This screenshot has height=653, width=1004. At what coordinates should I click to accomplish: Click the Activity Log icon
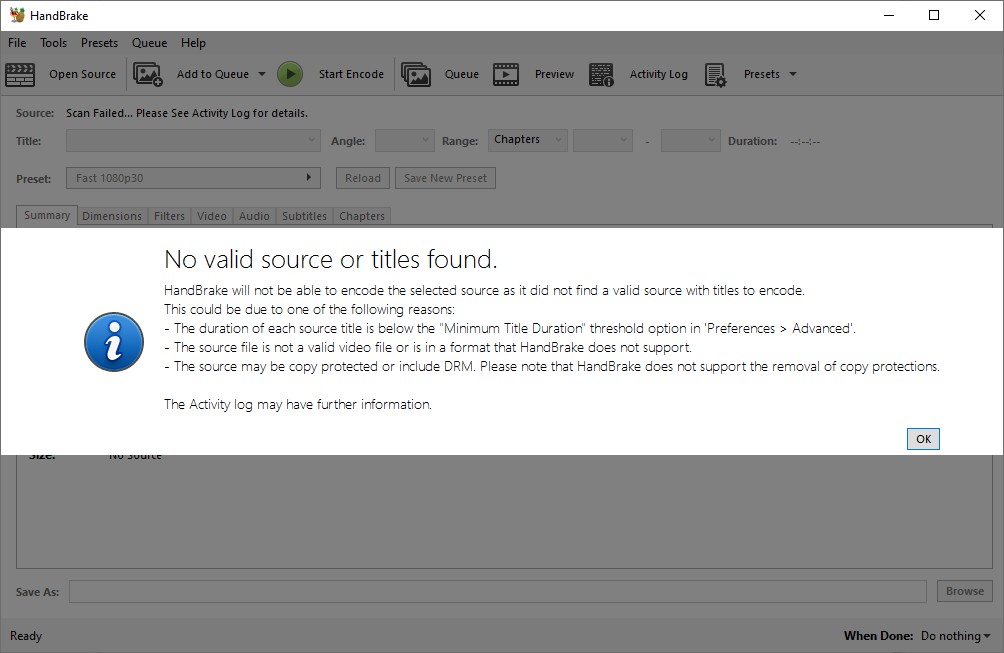pyautogui.click(x=601, y=74)
